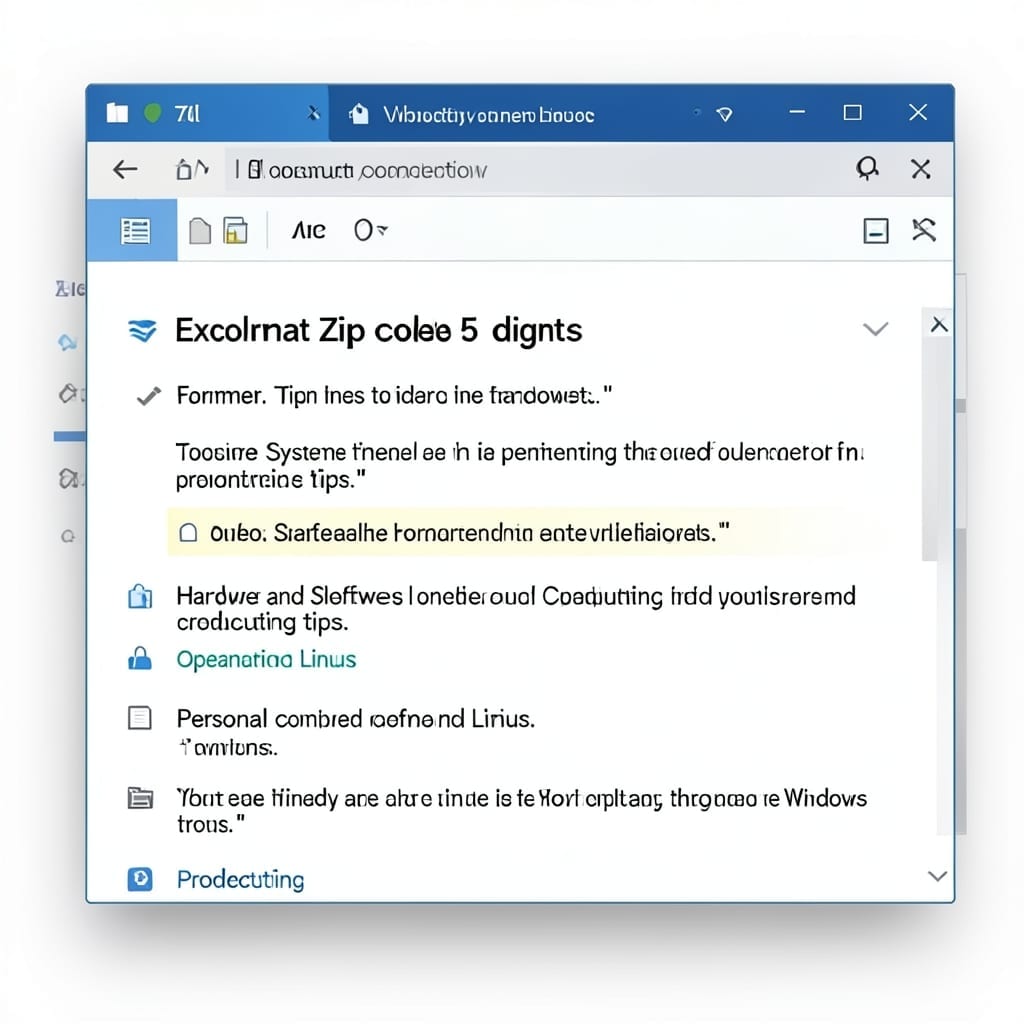Image resolution: width=1024 pixels, height=1024 pixels.
Task: Open the Prodecuting link
Action: tap(240, 880)
